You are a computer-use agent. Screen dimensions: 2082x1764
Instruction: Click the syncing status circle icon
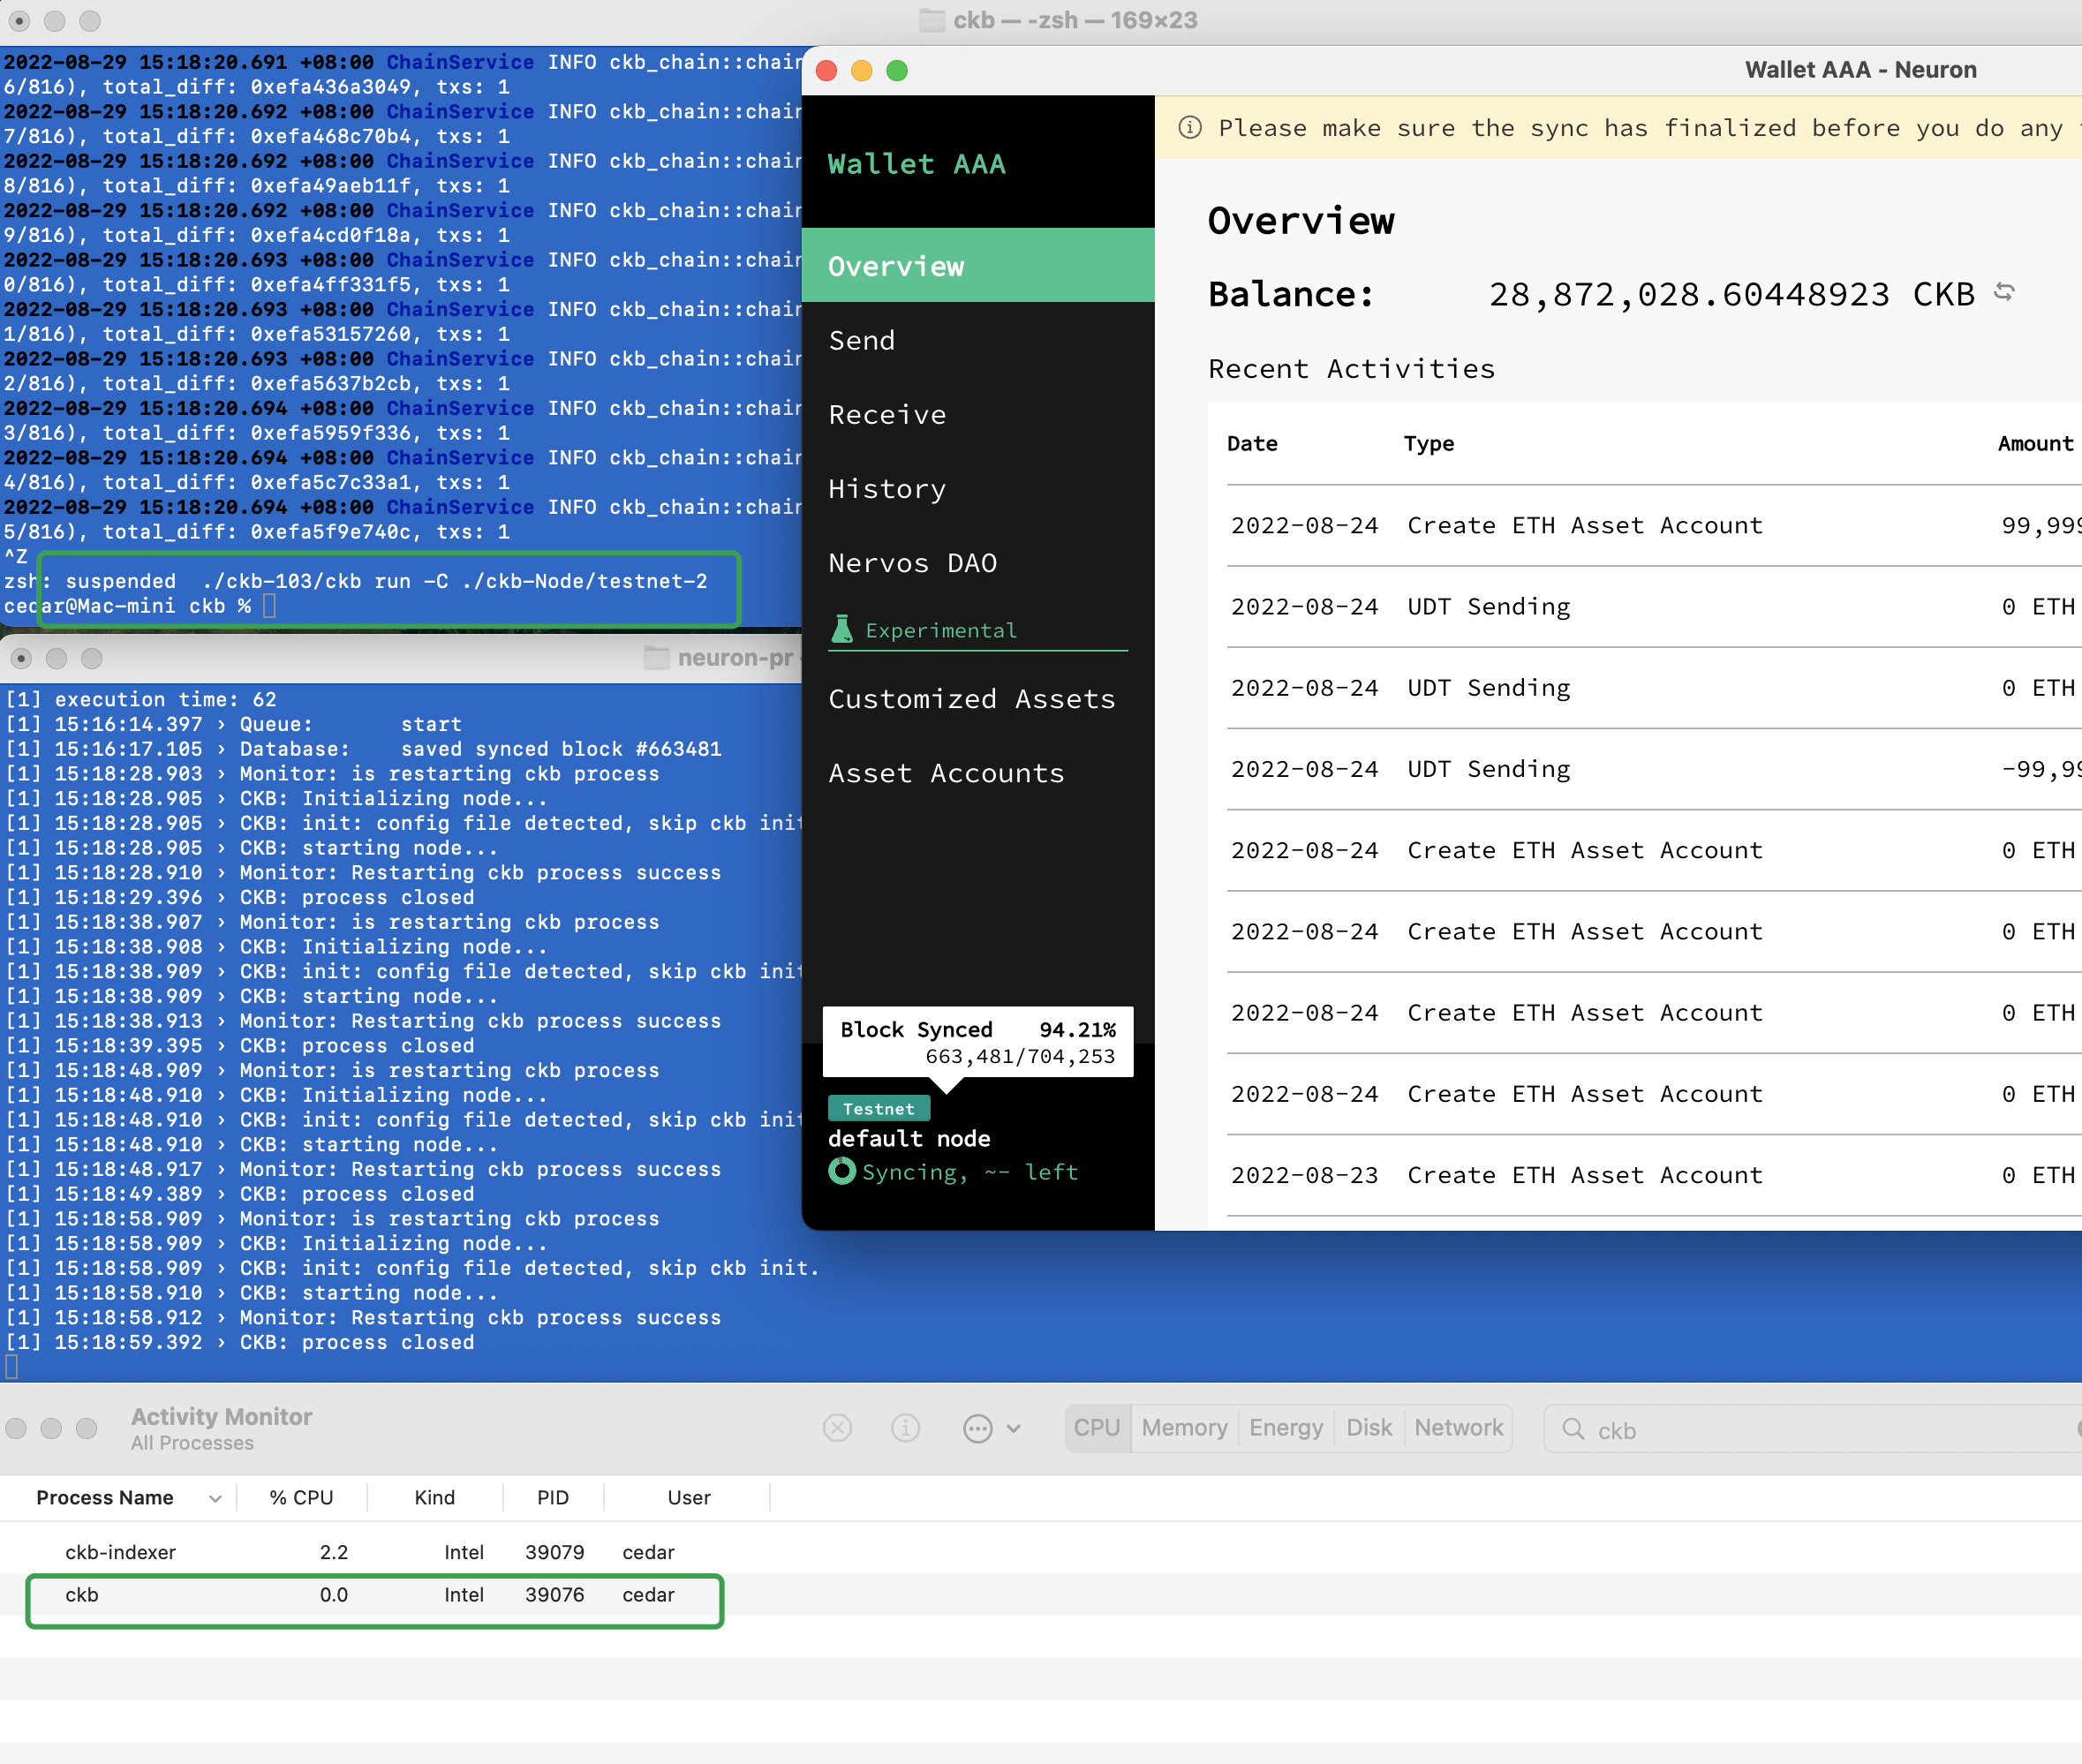pos(842,1171)
